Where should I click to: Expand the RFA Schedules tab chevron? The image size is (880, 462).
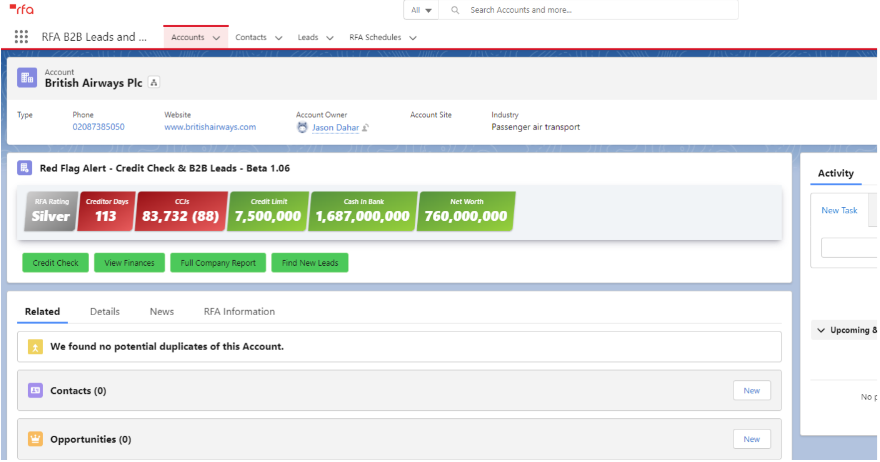[x=413, y=38]
